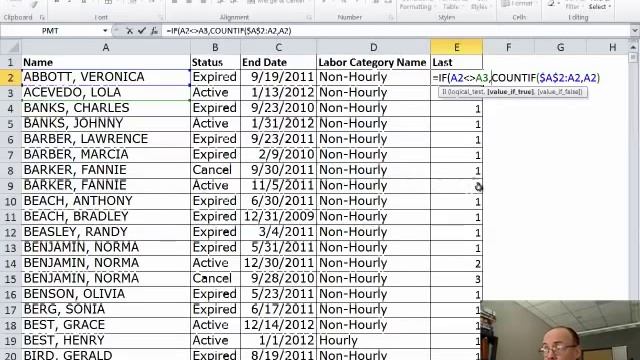The height and width of the screenshot is (360, 640).
Task: Select cell ABBOTT, VERONICA
Action: pyautogui.click(x=106, y=78)
